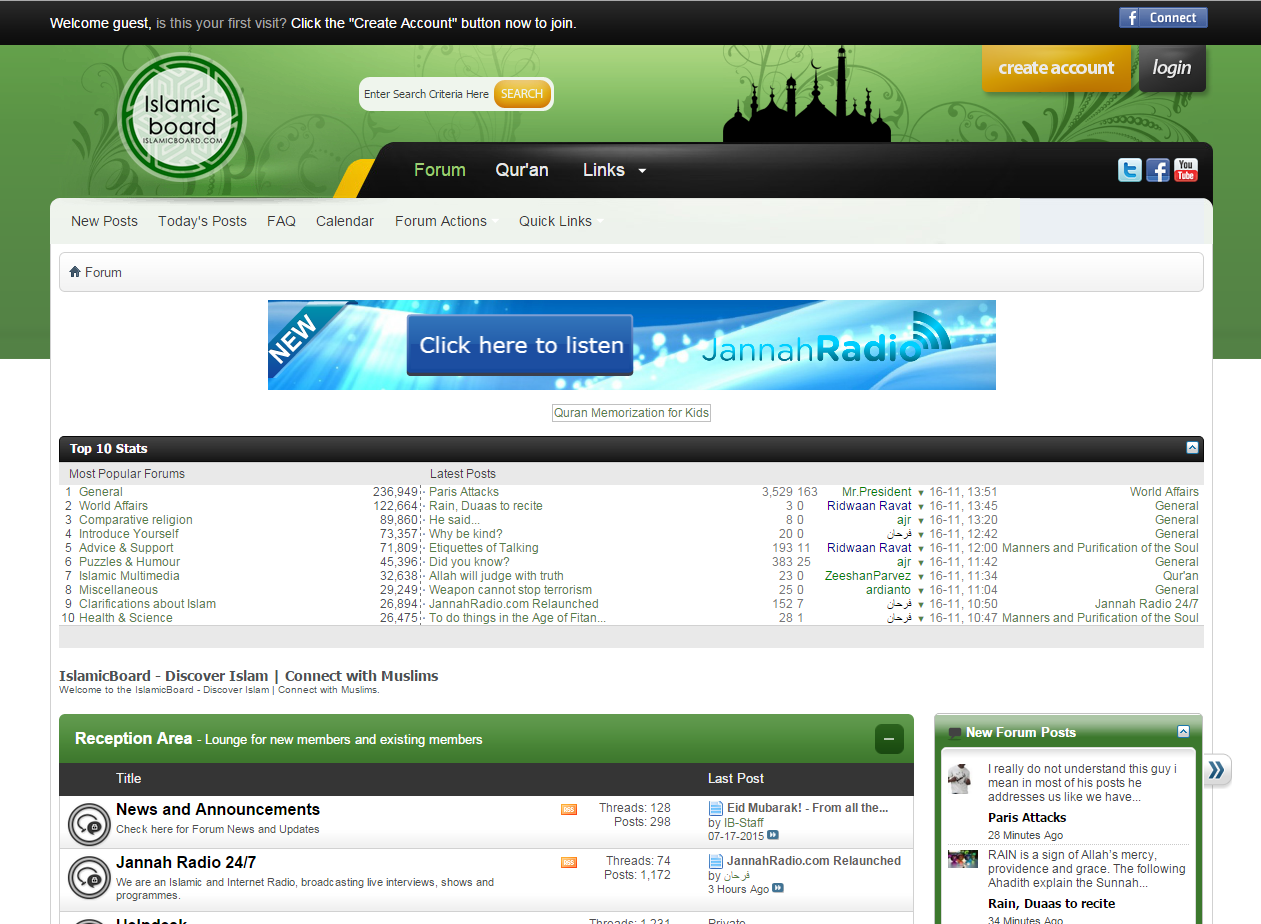This screenshot has height=924, width=1261.
Task: Open the Twitter icon in header
Action: pyautogui.click(x=1129, y=170)
